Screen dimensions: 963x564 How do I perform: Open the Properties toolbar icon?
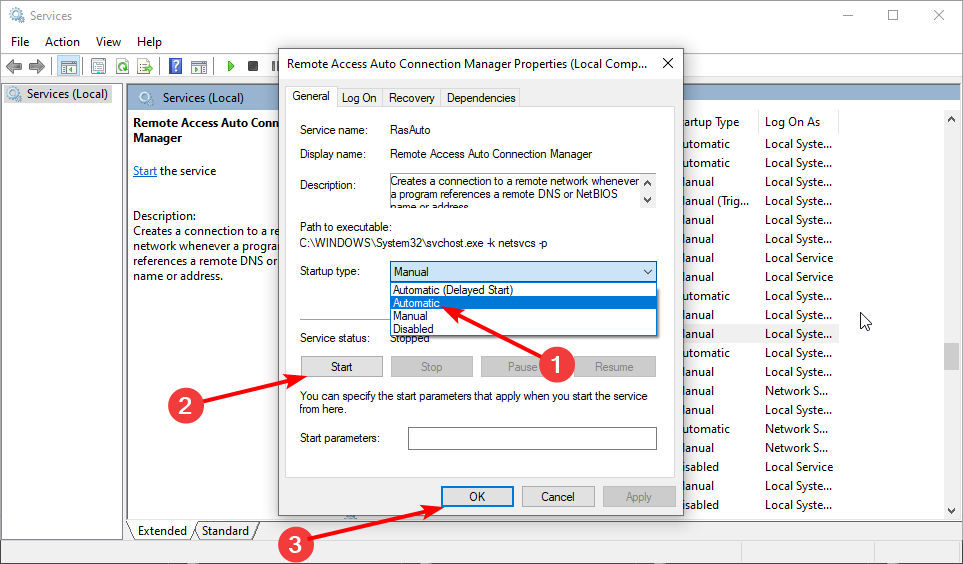98,66
